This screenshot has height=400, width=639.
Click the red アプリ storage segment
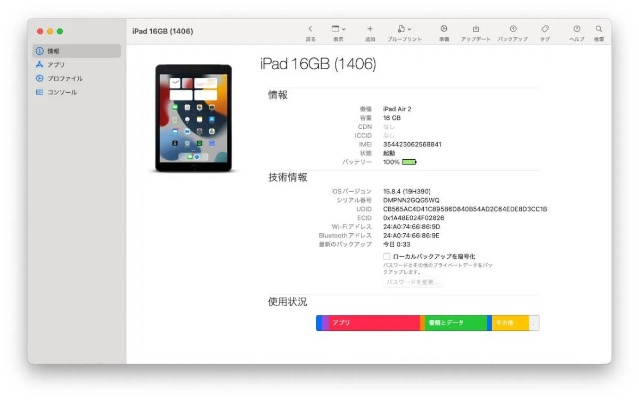pyautogui.click(x=374, y=323)
